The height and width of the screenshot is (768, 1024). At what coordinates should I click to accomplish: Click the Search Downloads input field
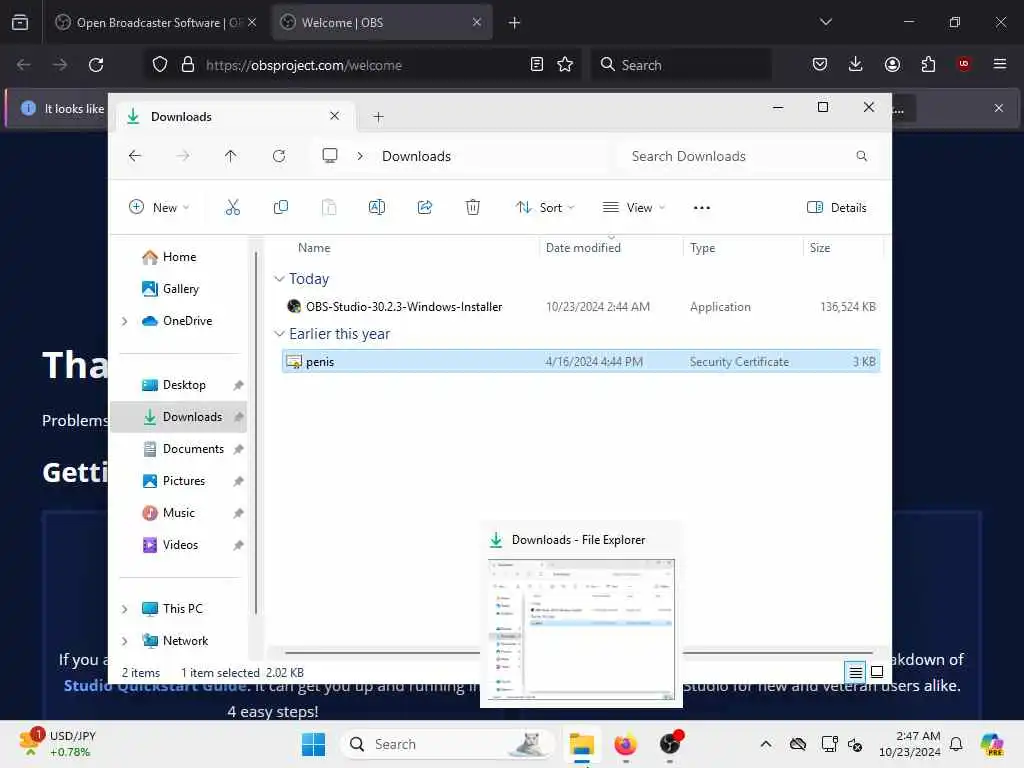tap(748, 156)
